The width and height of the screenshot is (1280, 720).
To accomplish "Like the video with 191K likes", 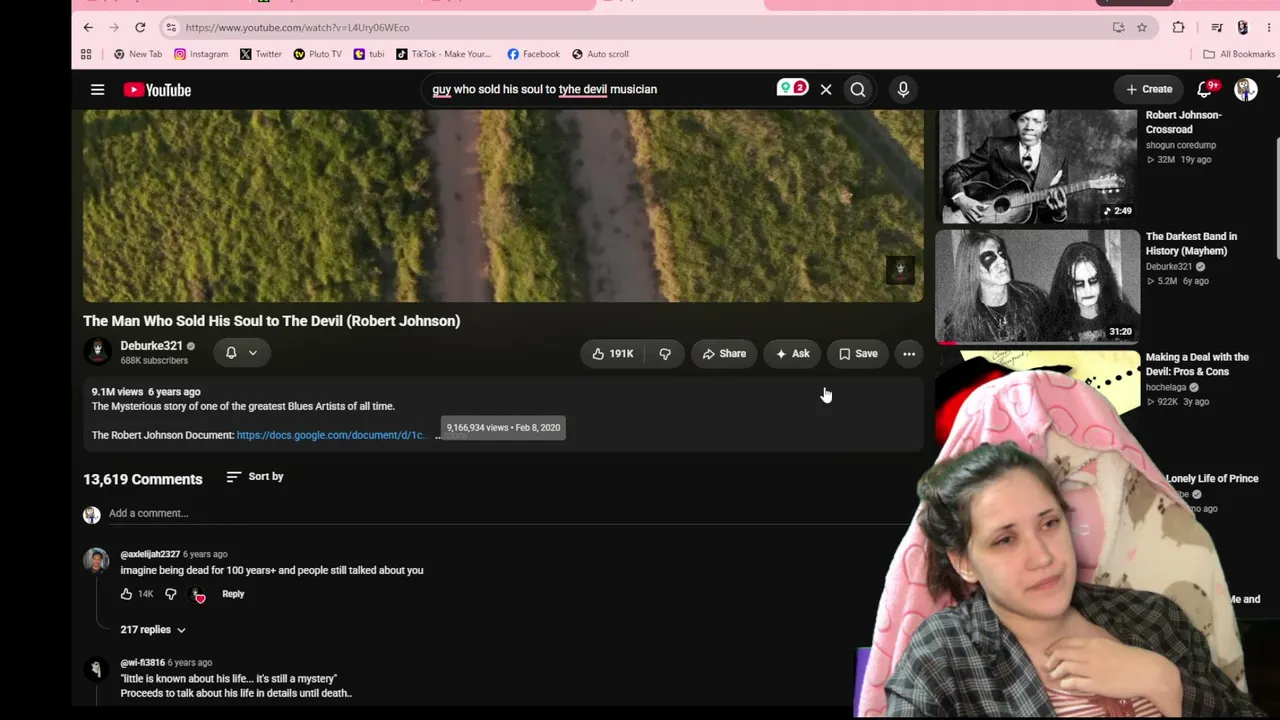I will pos(612,354).
